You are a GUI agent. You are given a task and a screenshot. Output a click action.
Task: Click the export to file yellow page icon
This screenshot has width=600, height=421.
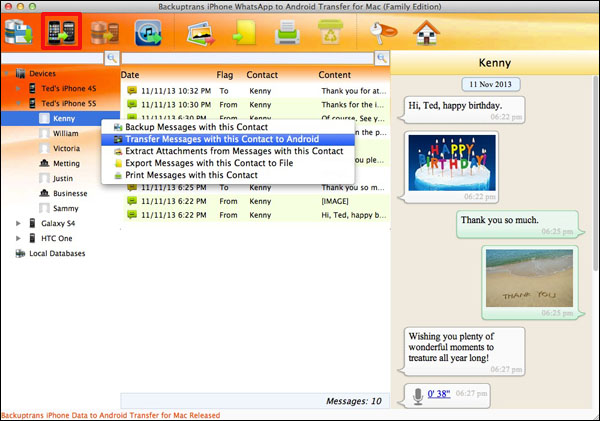tap(244, 33)
